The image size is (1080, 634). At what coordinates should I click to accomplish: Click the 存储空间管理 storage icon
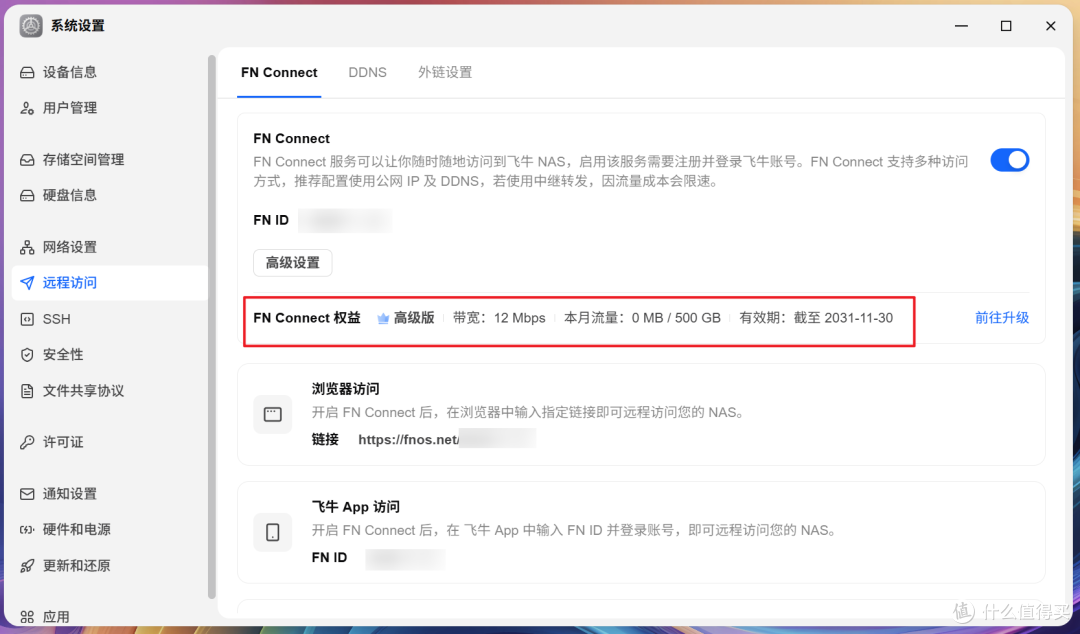tap(27, 160)
